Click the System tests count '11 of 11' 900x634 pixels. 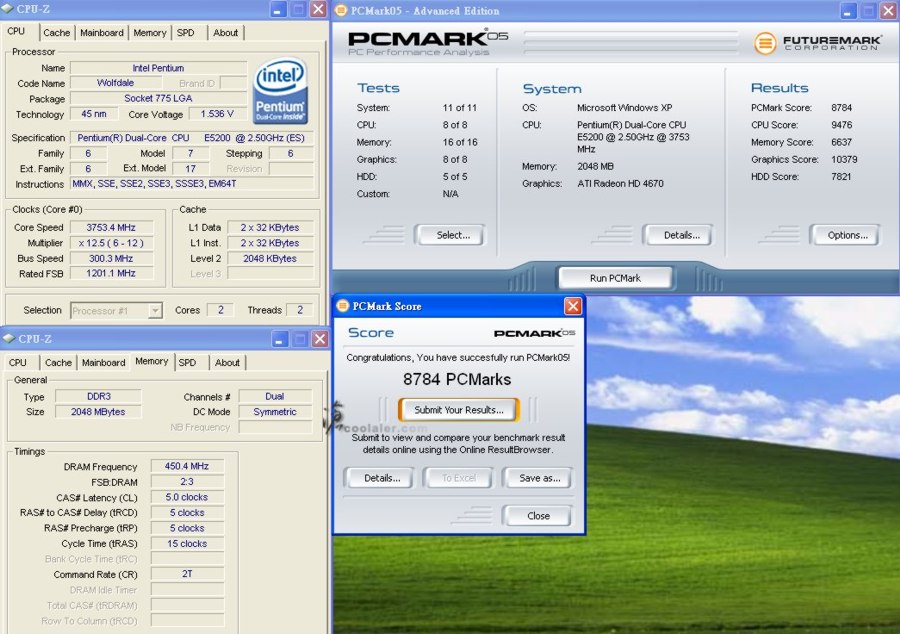(459, 107)
